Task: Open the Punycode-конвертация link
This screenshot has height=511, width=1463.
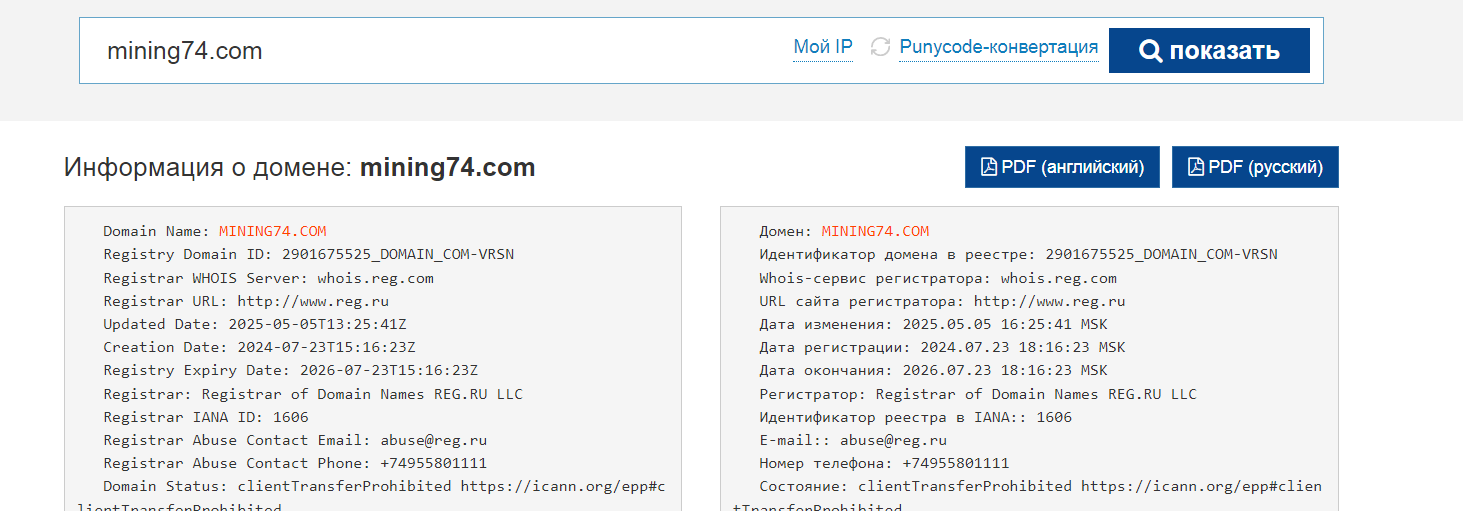Action: (998, 47)
